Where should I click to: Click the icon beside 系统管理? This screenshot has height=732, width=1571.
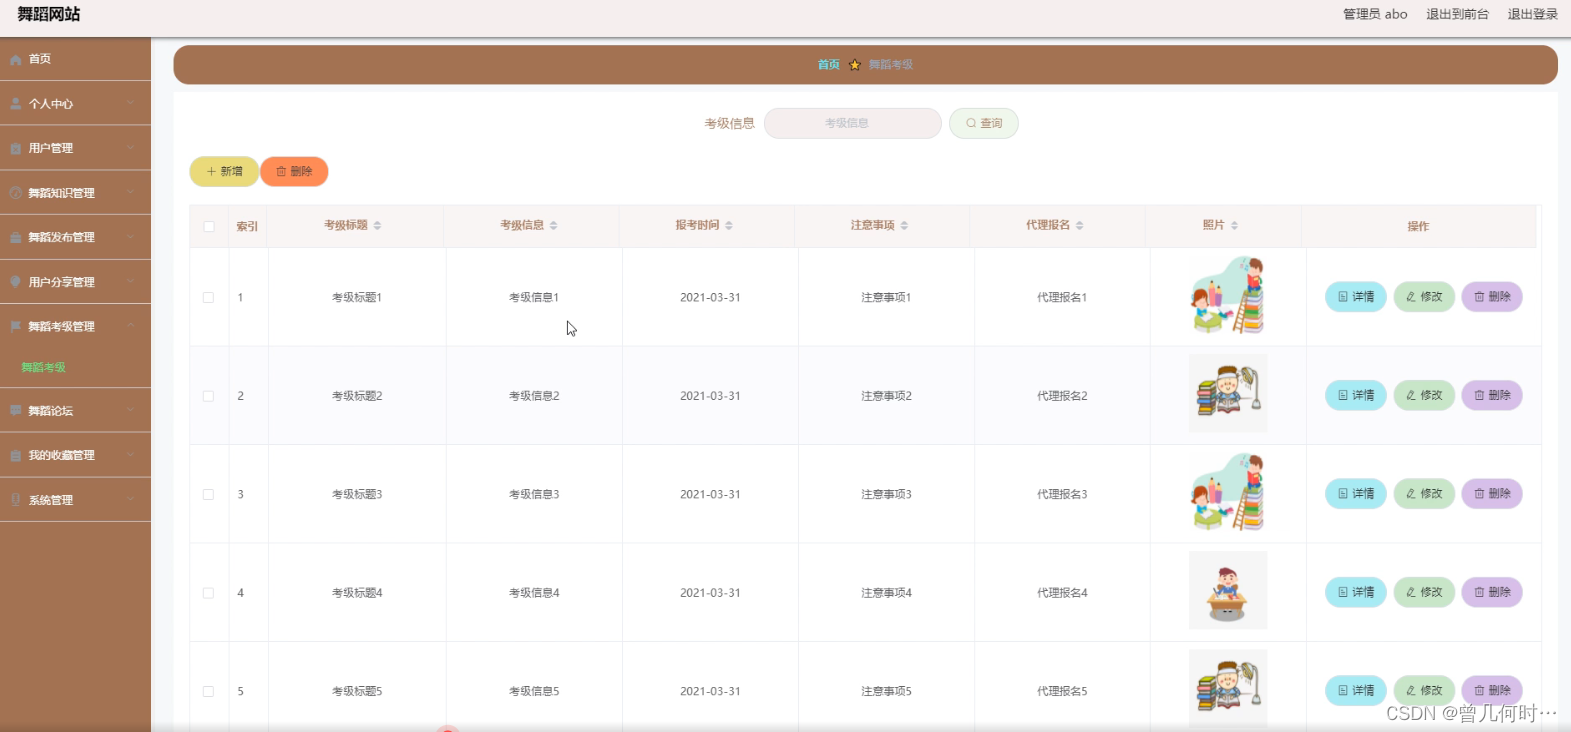coord(16,500)
